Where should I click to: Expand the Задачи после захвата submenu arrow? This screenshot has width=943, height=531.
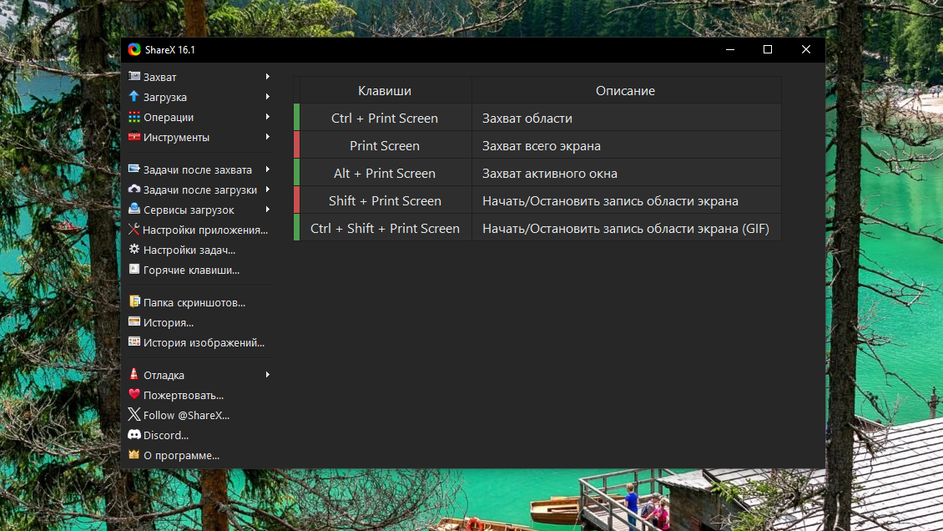click(x=268, y=169)
